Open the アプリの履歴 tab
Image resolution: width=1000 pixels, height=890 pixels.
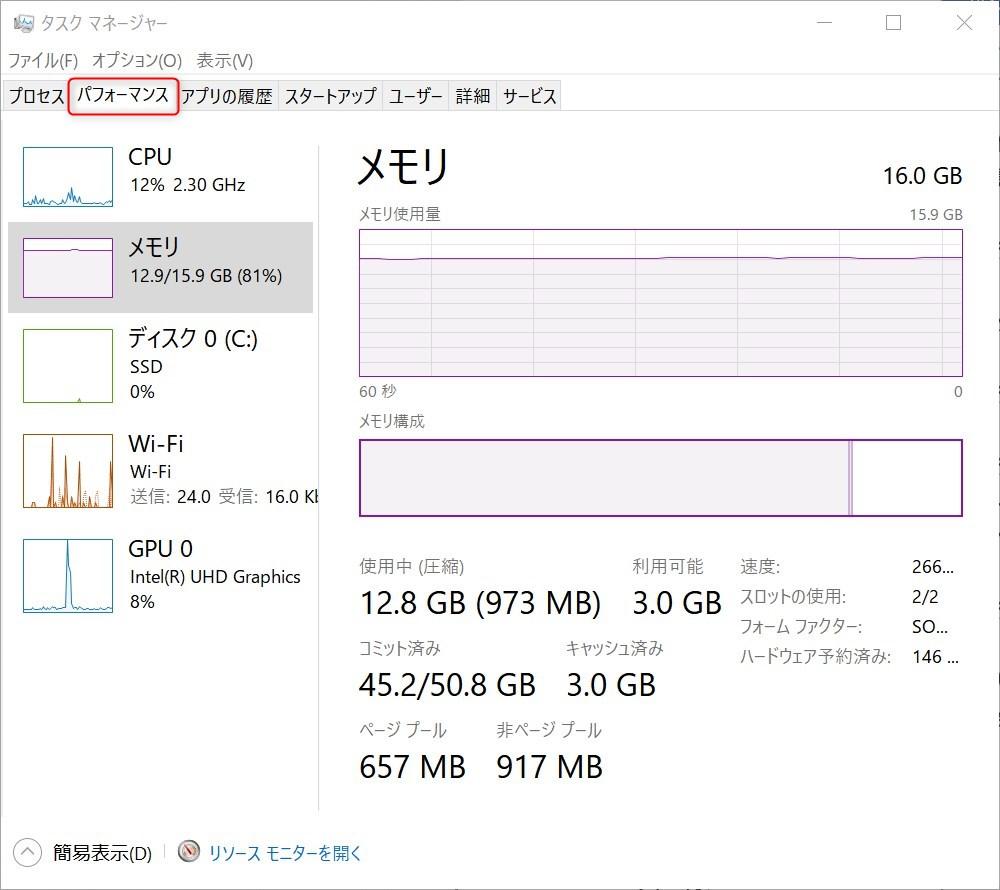(x=227, y=95)
